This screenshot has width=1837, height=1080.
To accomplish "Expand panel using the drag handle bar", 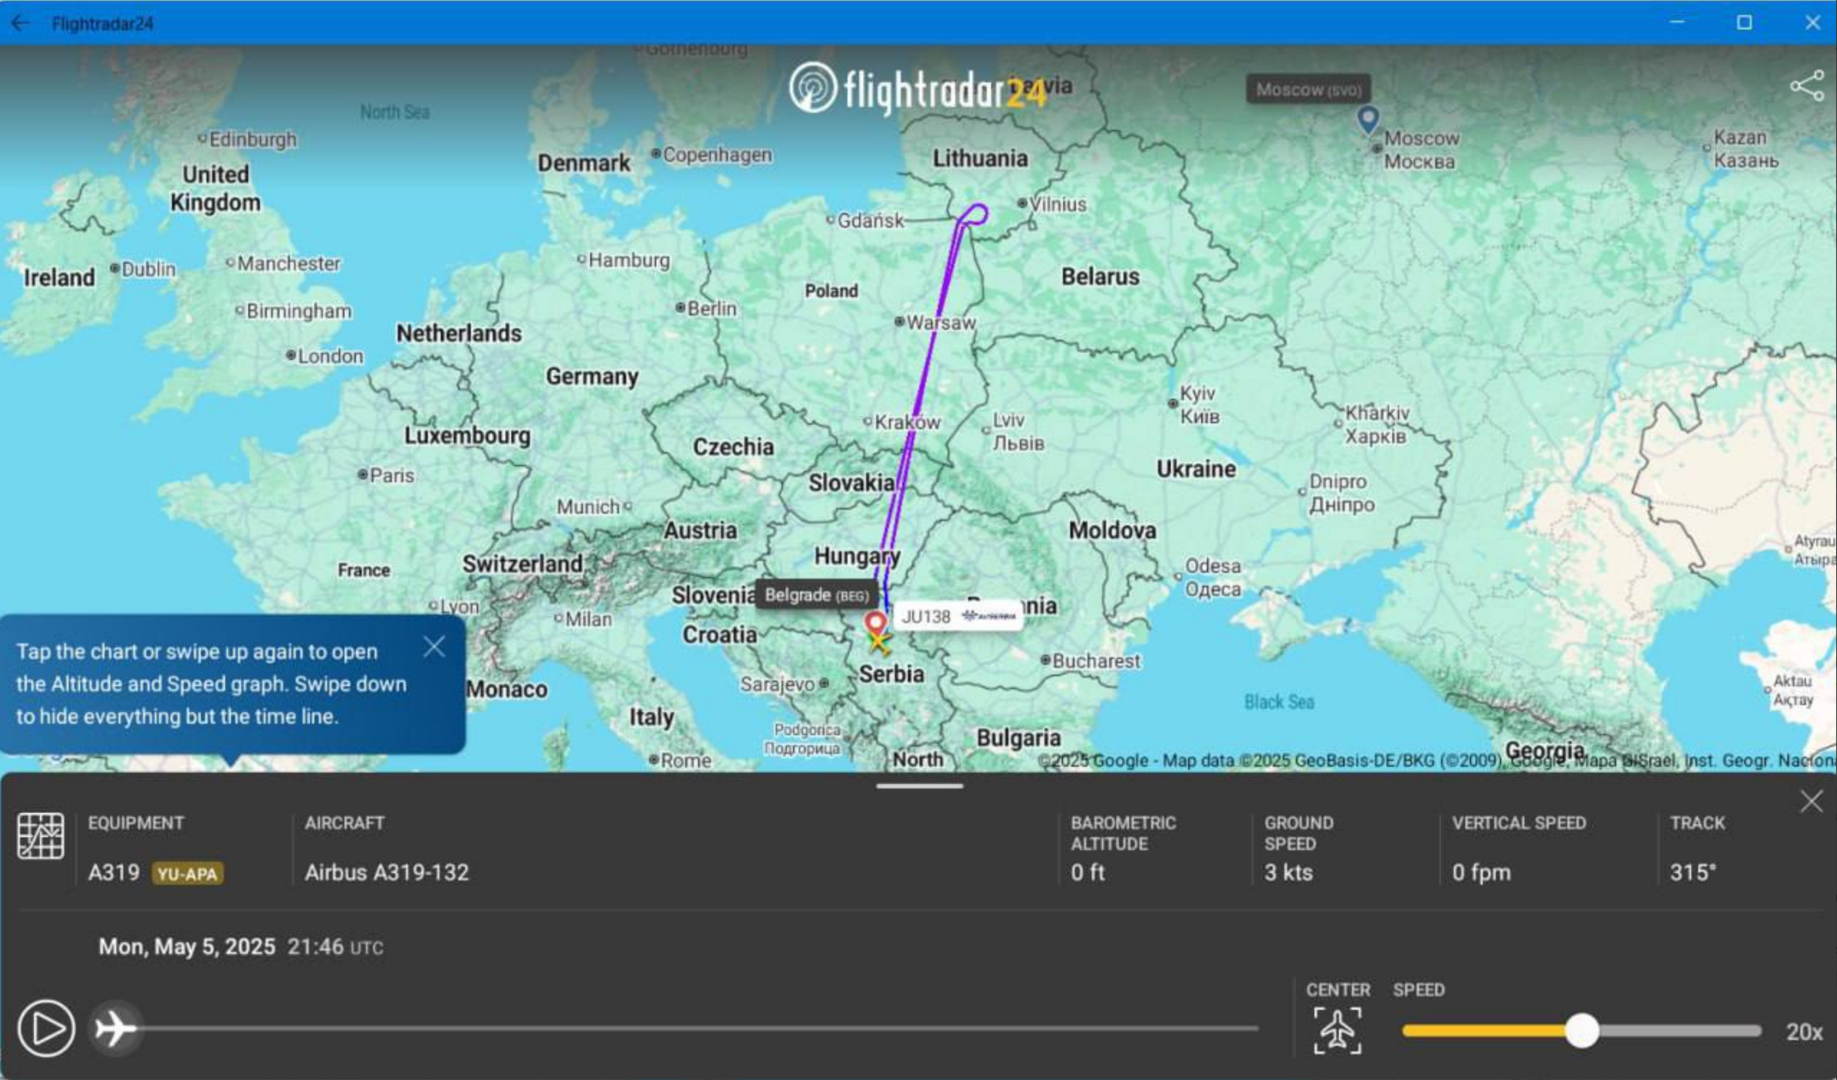I will (x=919, y=786).
